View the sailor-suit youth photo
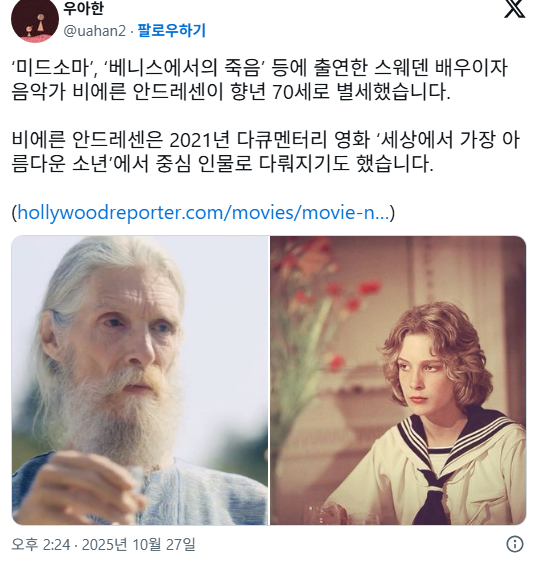This screenshot has height=561, width=537. (x=398, y=380)
